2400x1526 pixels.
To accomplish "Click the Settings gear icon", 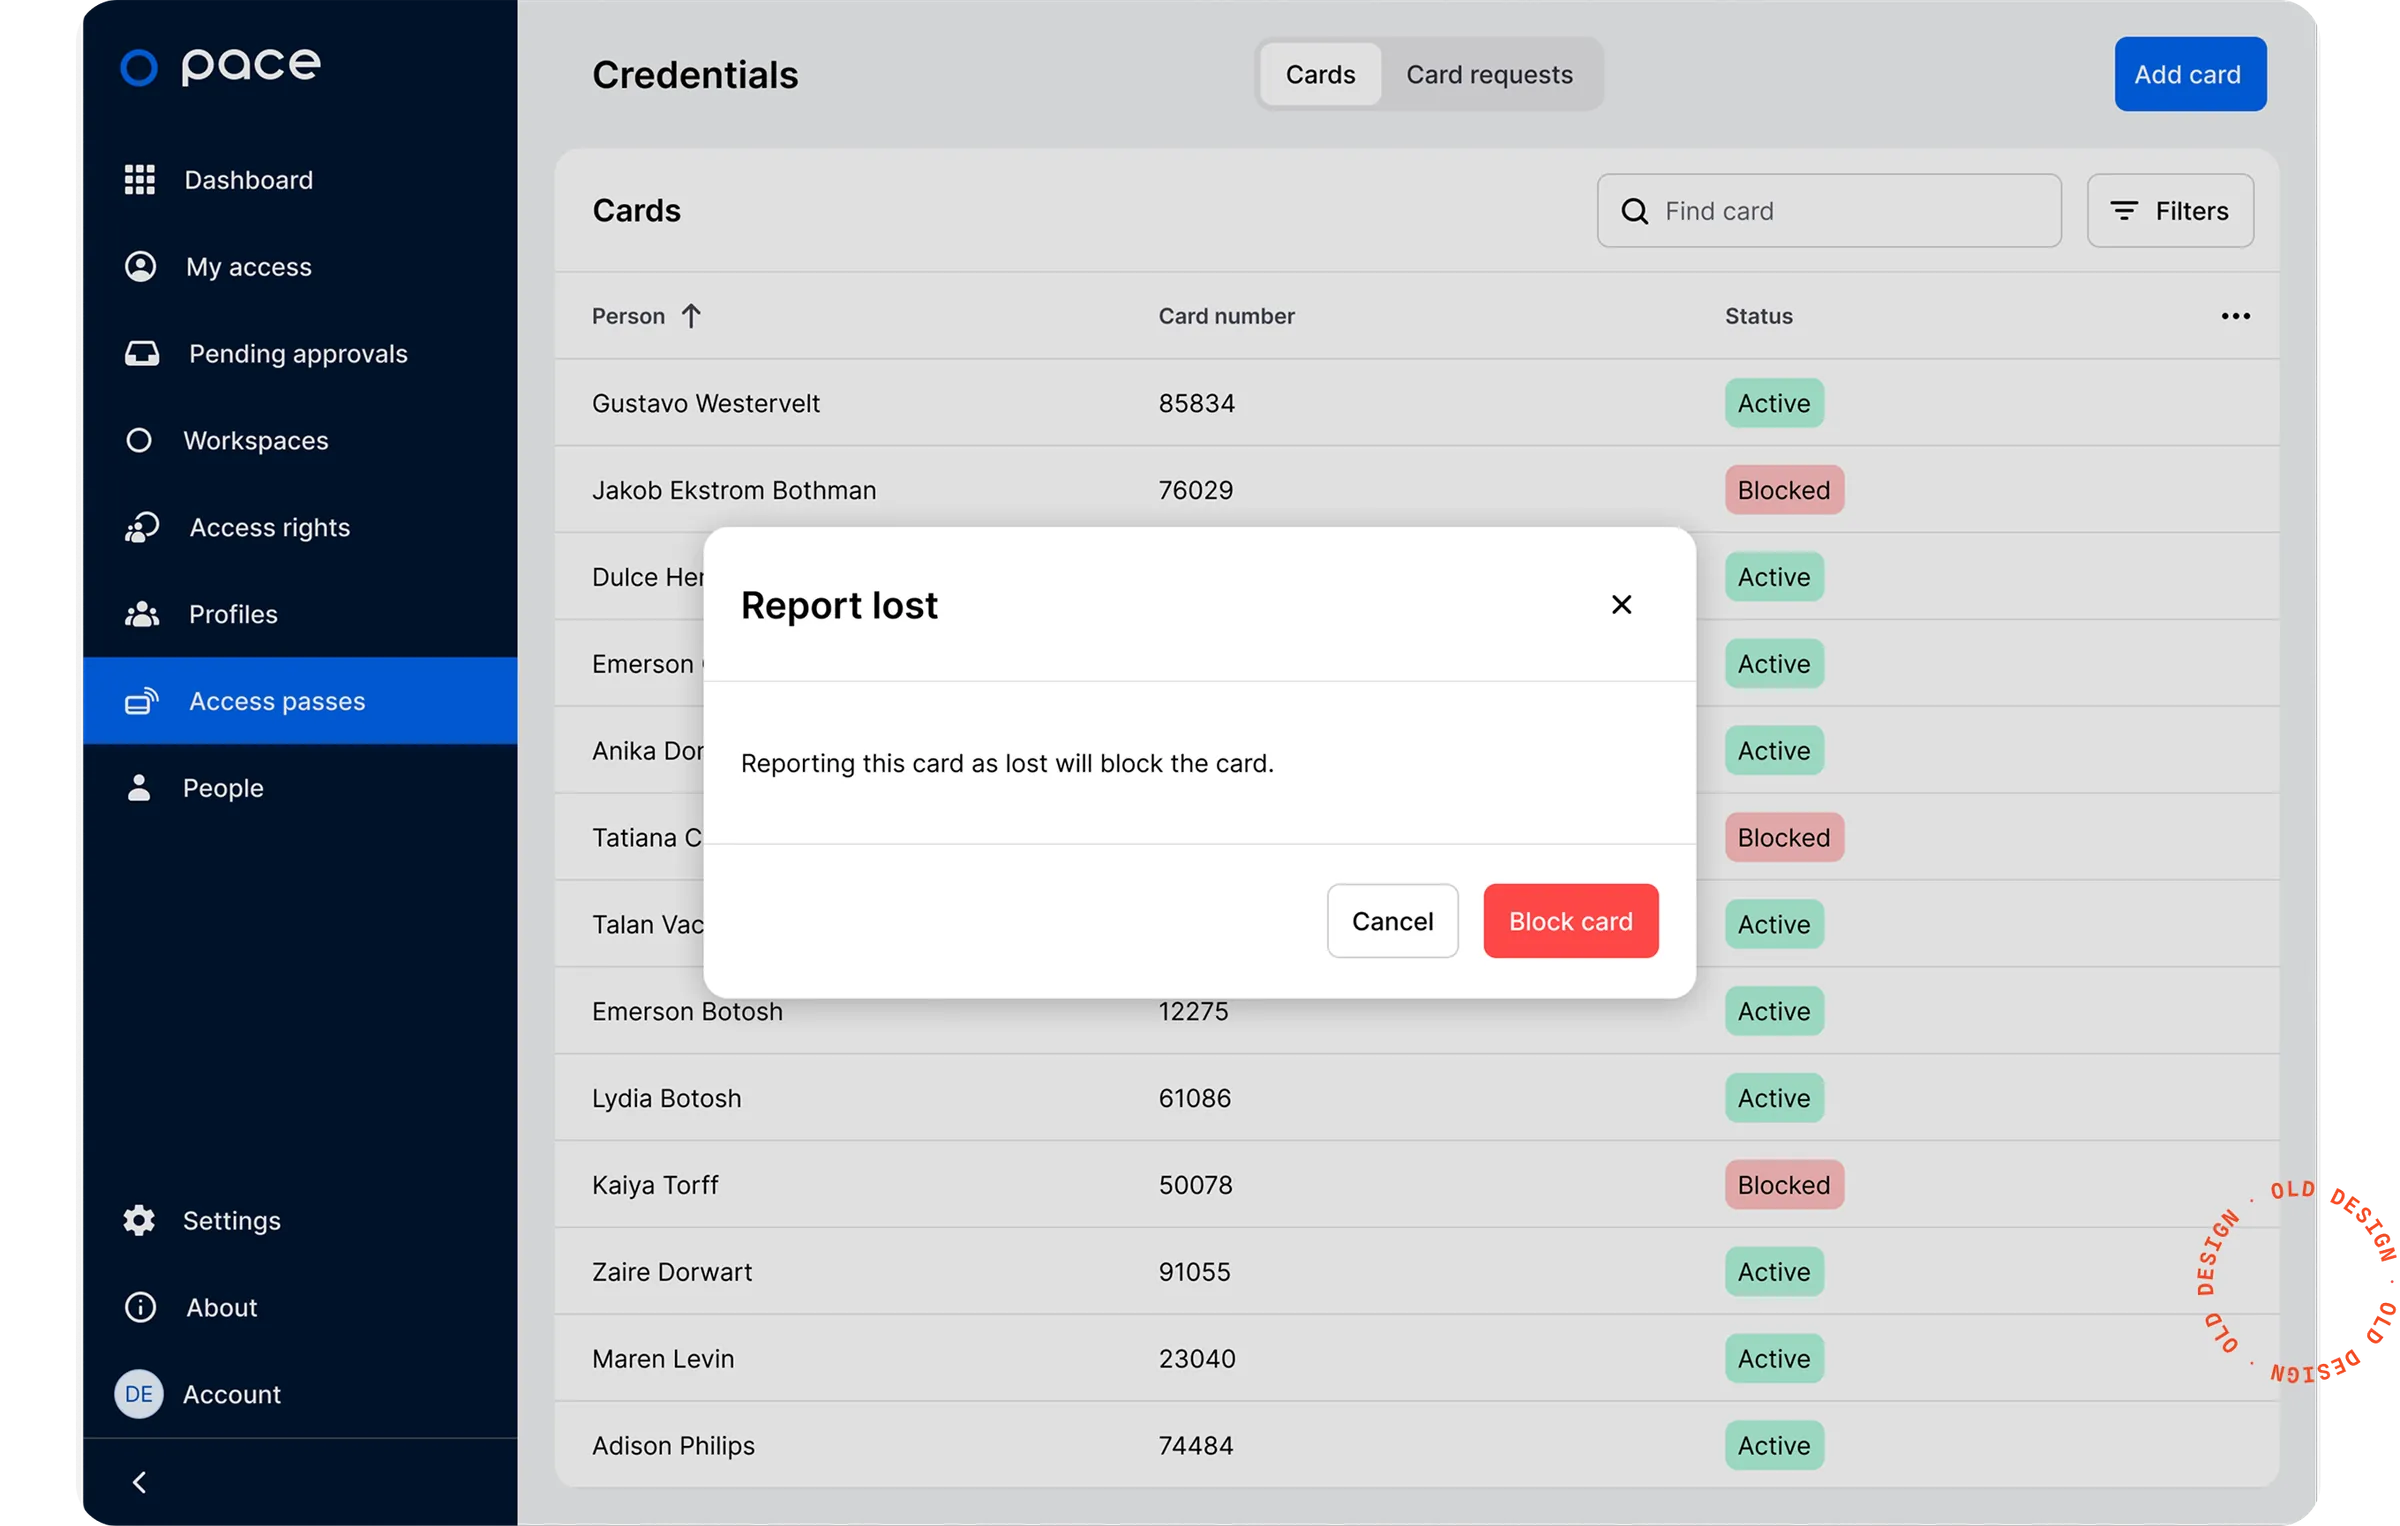I will [x=139, y=1220].
